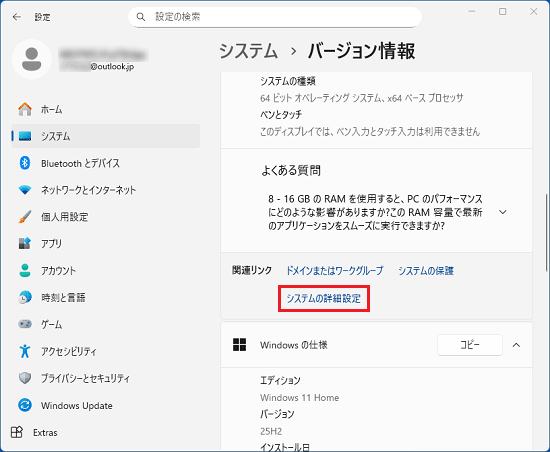The image size is (550, 452).
Task: Open システムの詳細設定 link
Action: click(323, 298)
